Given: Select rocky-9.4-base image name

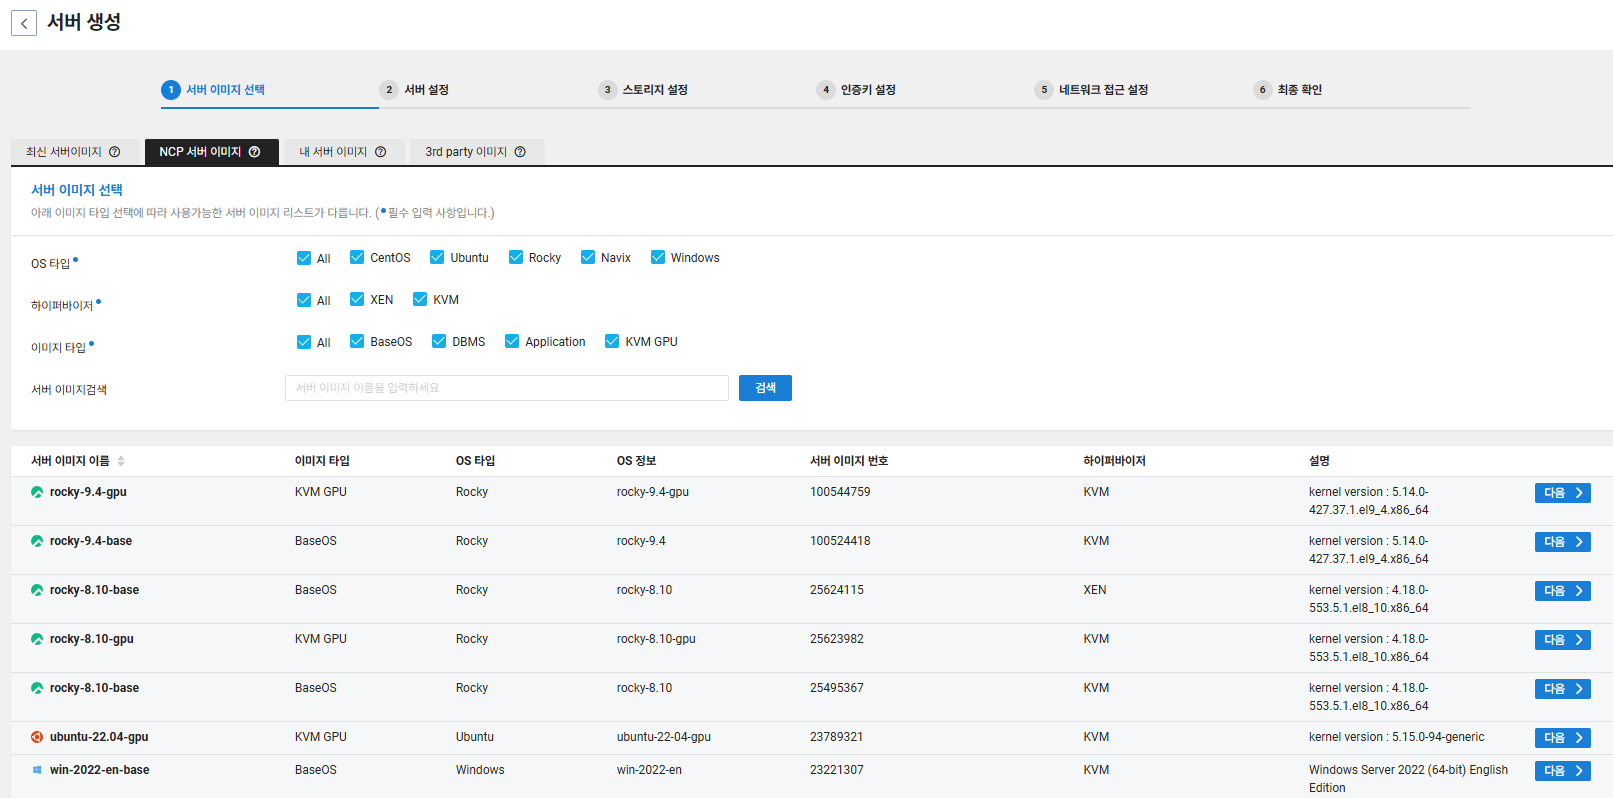Looking at the screenshot, I should point(91,541).
